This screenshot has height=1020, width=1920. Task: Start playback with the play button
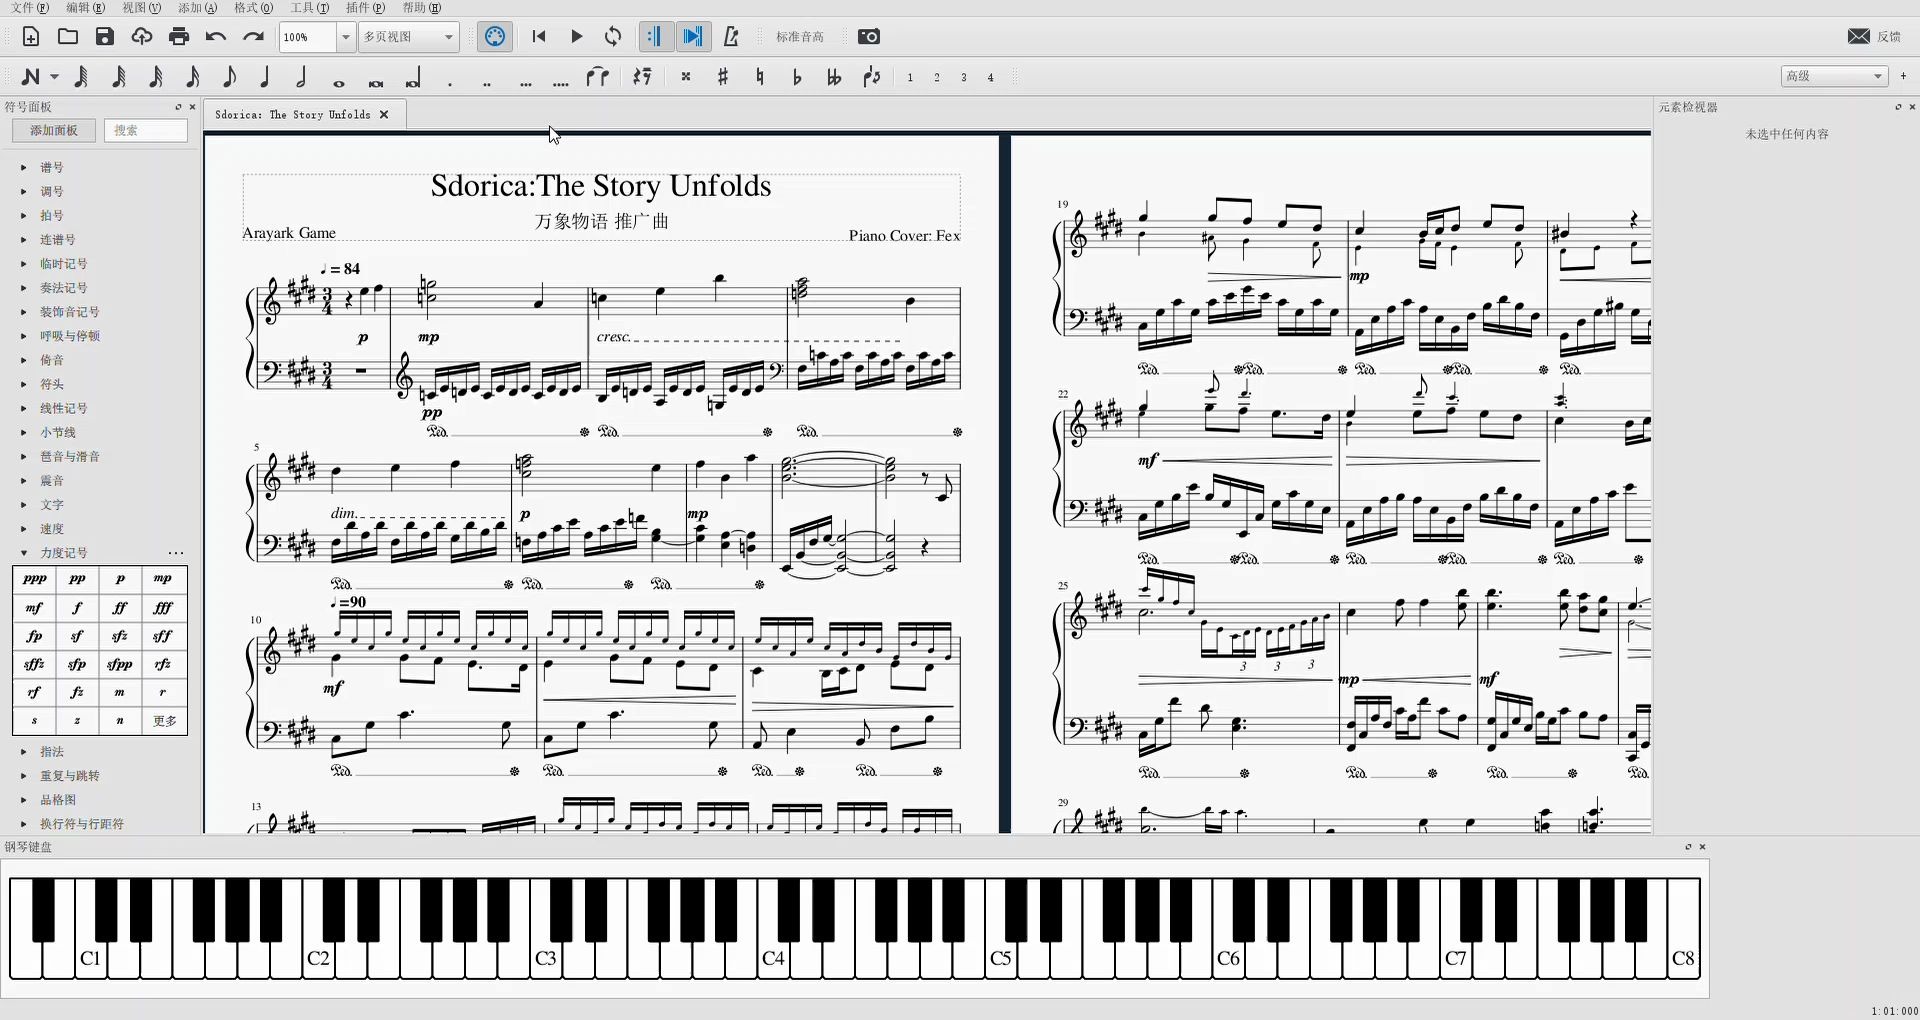tap(576, 37)
